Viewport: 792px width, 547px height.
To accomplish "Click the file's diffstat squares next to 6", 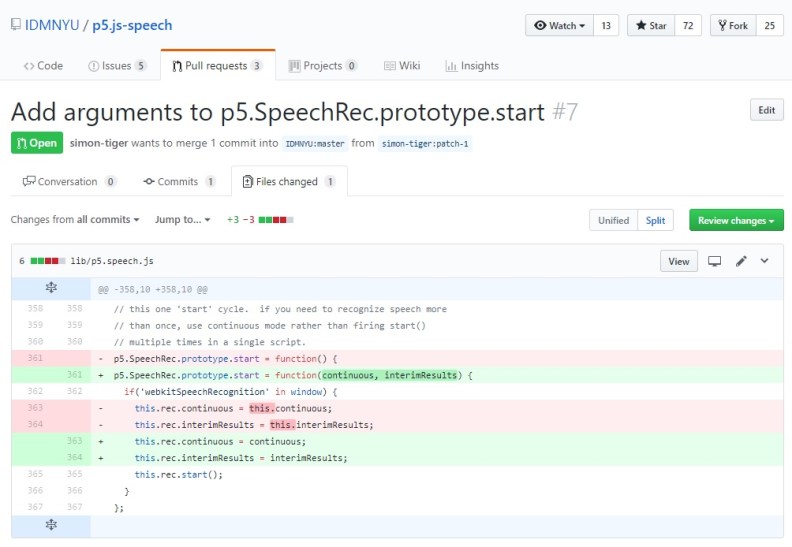I will pos(48,261).
